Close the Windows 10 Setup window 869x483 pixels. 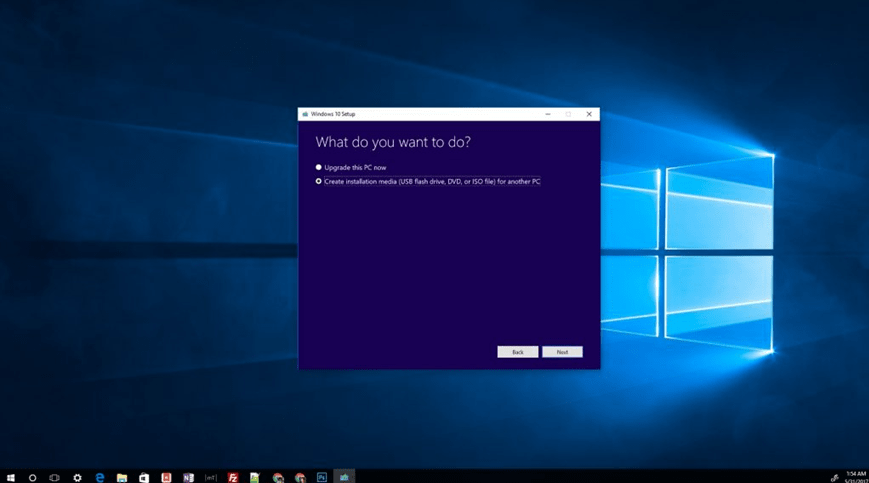589,114
